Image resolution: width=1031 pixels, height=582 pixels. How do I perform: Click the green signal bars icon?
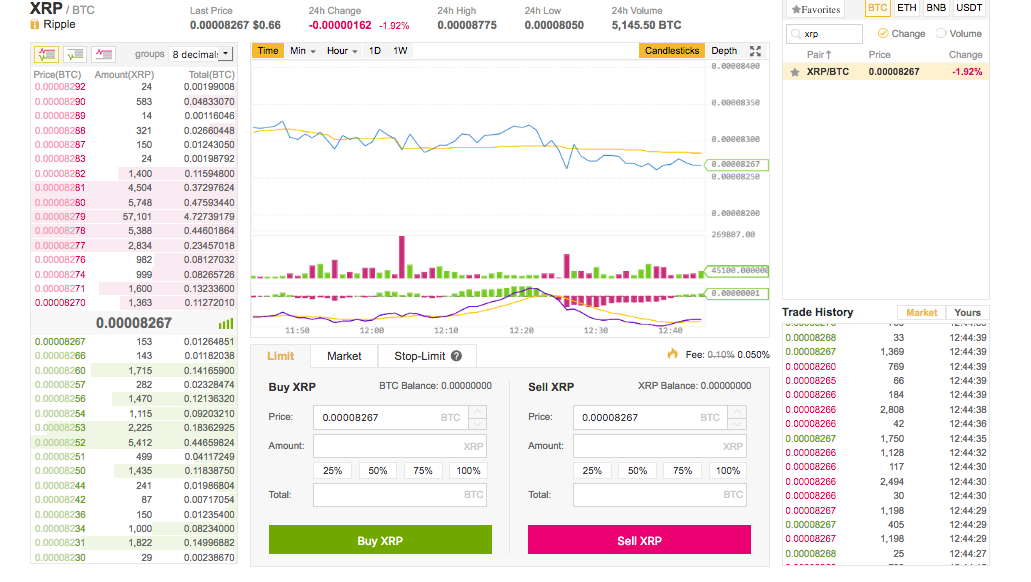(x=226, y=324)
